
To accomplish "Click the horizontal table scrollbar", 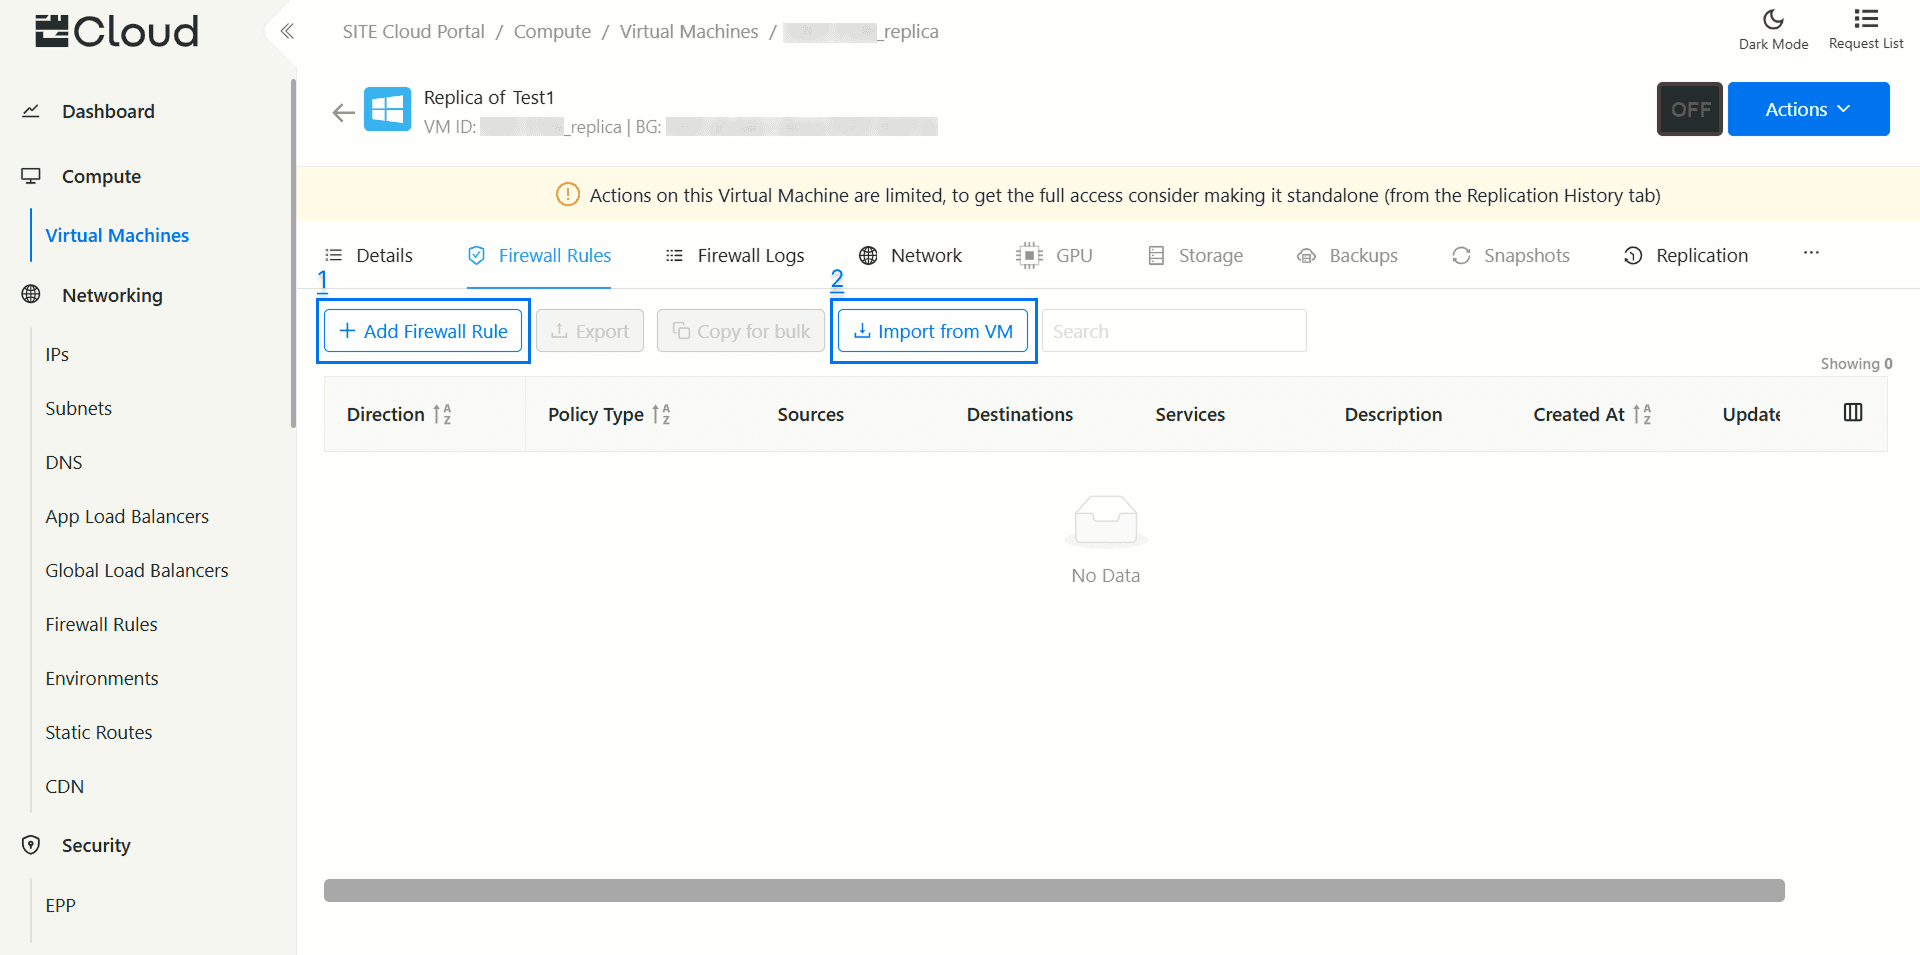I will 1054,890.
